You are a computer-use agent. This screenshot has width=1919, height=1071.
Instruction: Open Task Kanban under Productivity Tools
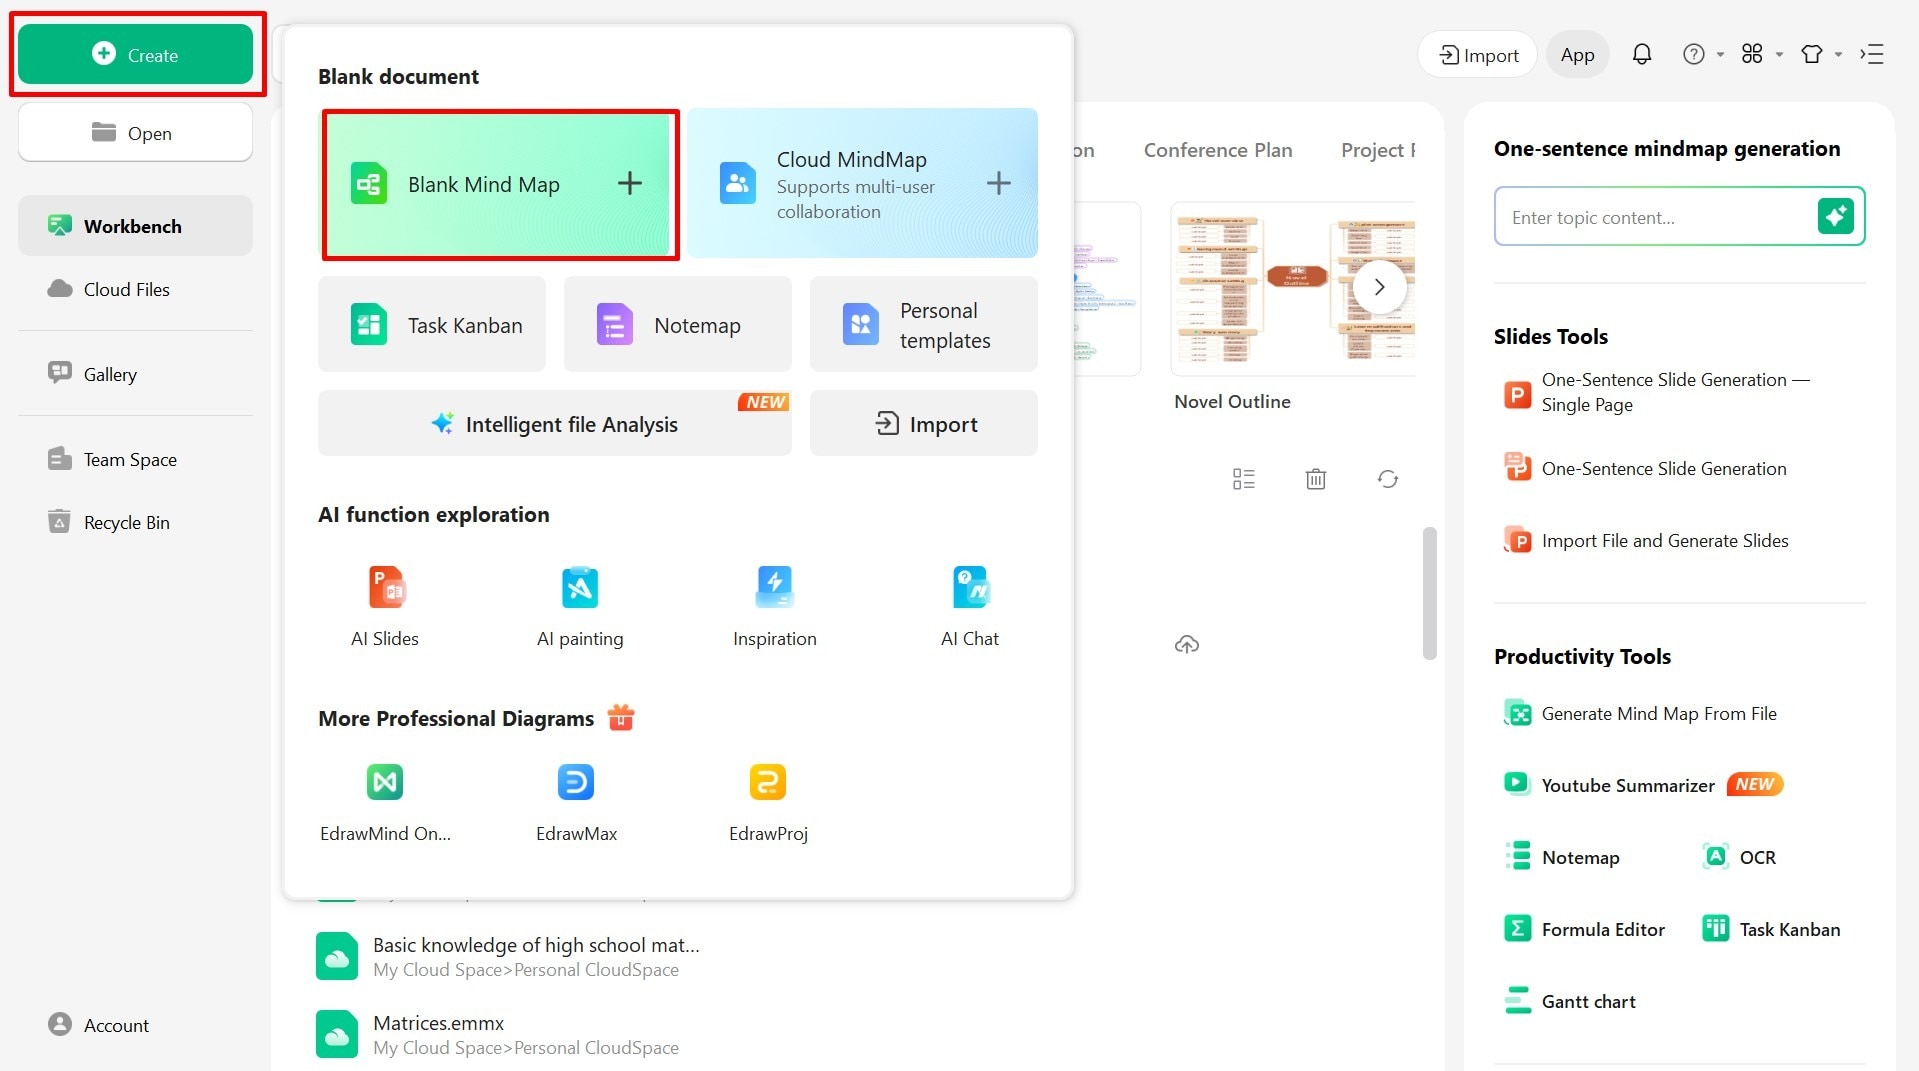coord(1771,929)
